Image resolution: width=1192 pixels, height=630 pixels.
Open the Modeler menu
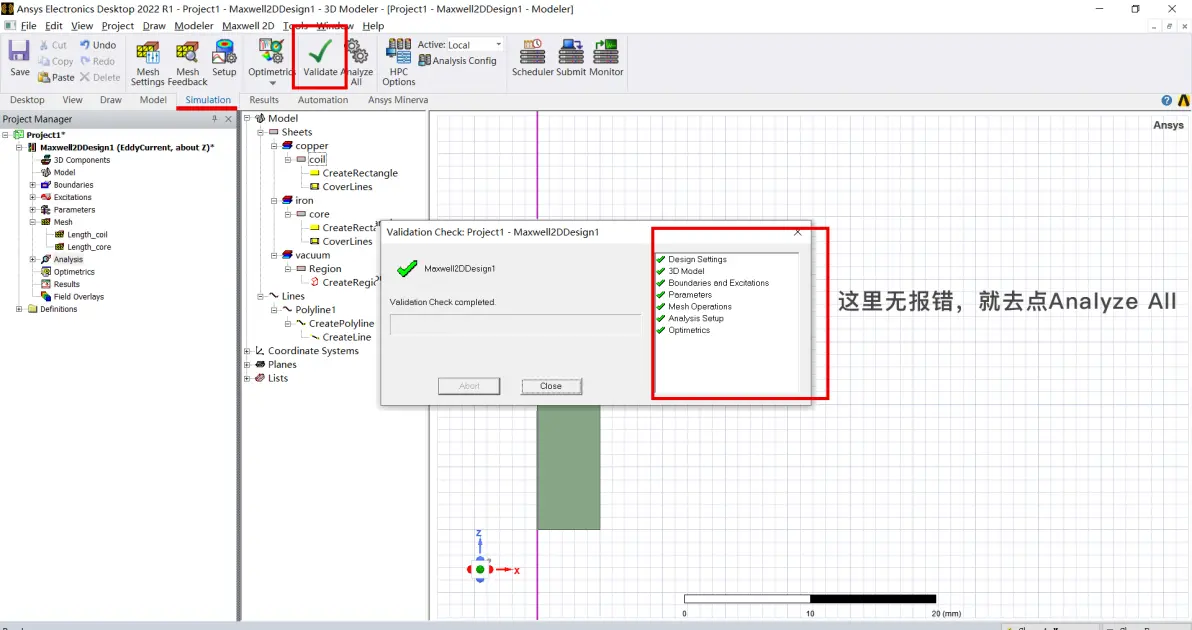click(x=194, y=26)
